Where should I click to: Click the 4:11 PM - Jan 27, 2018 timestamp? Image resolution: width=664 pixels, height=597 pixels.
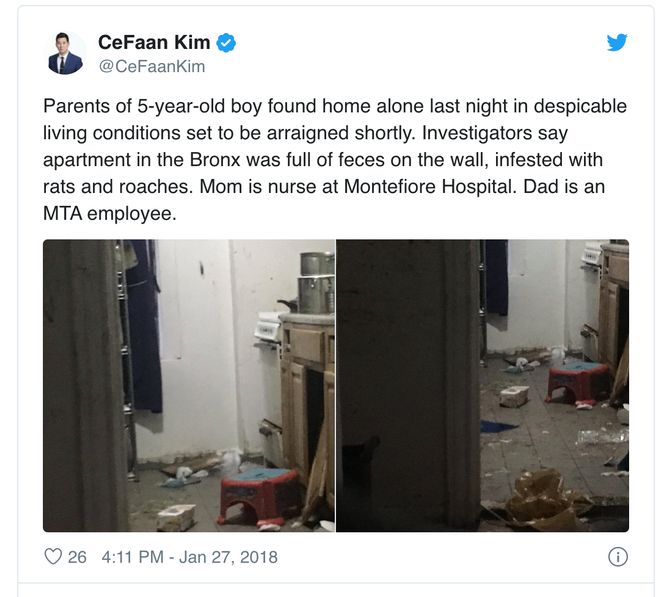pos(190,557)
